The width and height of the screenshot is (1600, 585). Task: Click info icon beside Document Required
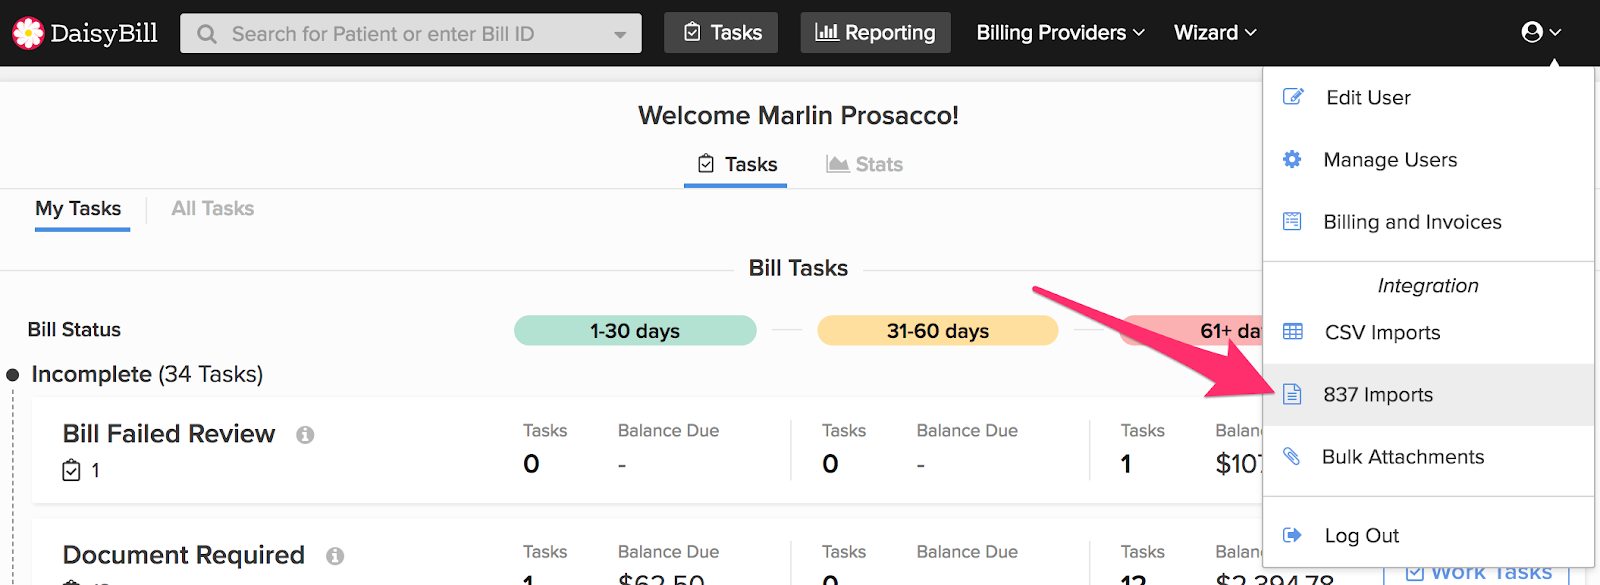tap(335, 556)
